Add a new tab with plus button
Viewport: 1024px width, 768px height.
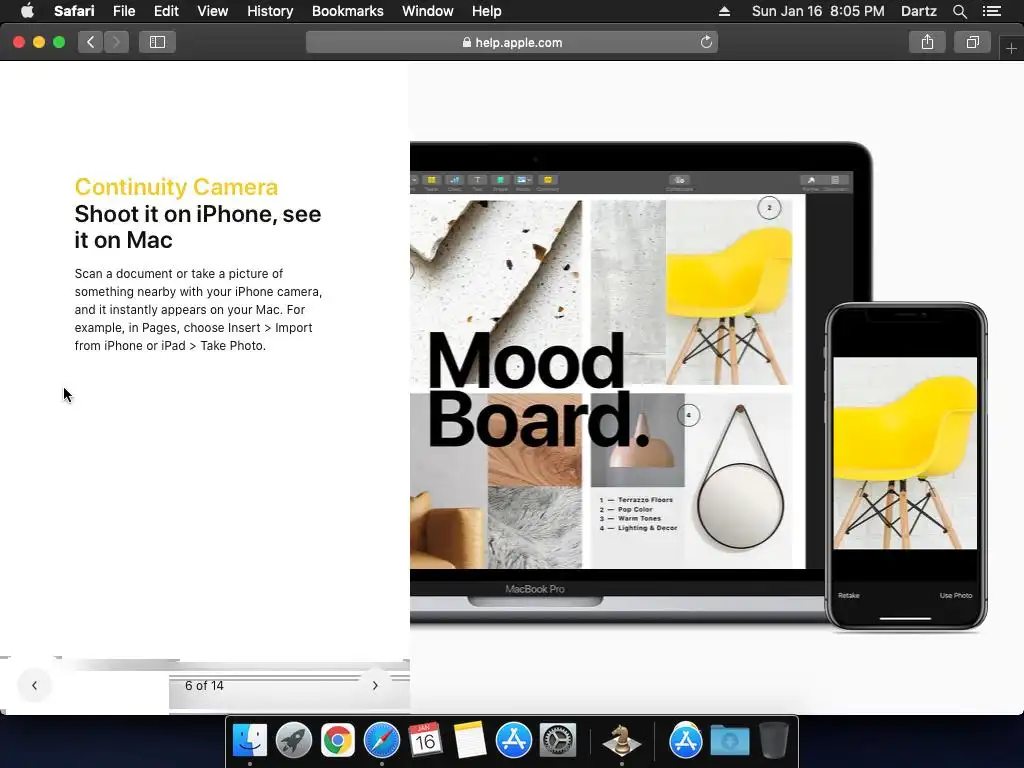[x=1011, y=49]
